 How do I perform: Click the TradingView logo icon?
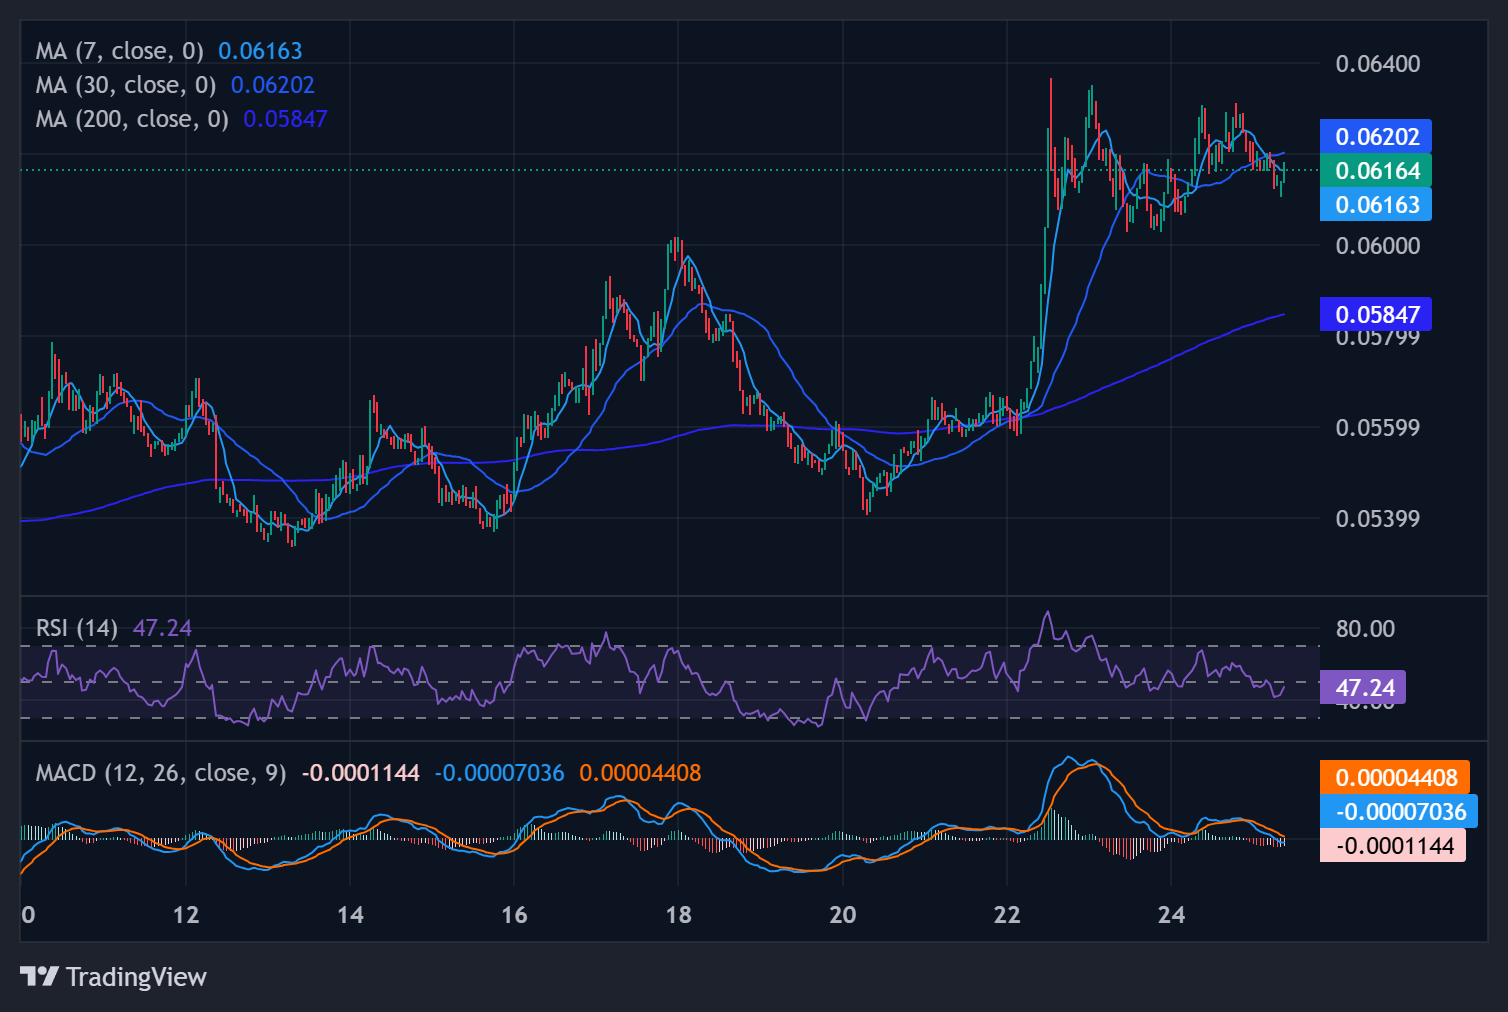[x=39, y=976]
